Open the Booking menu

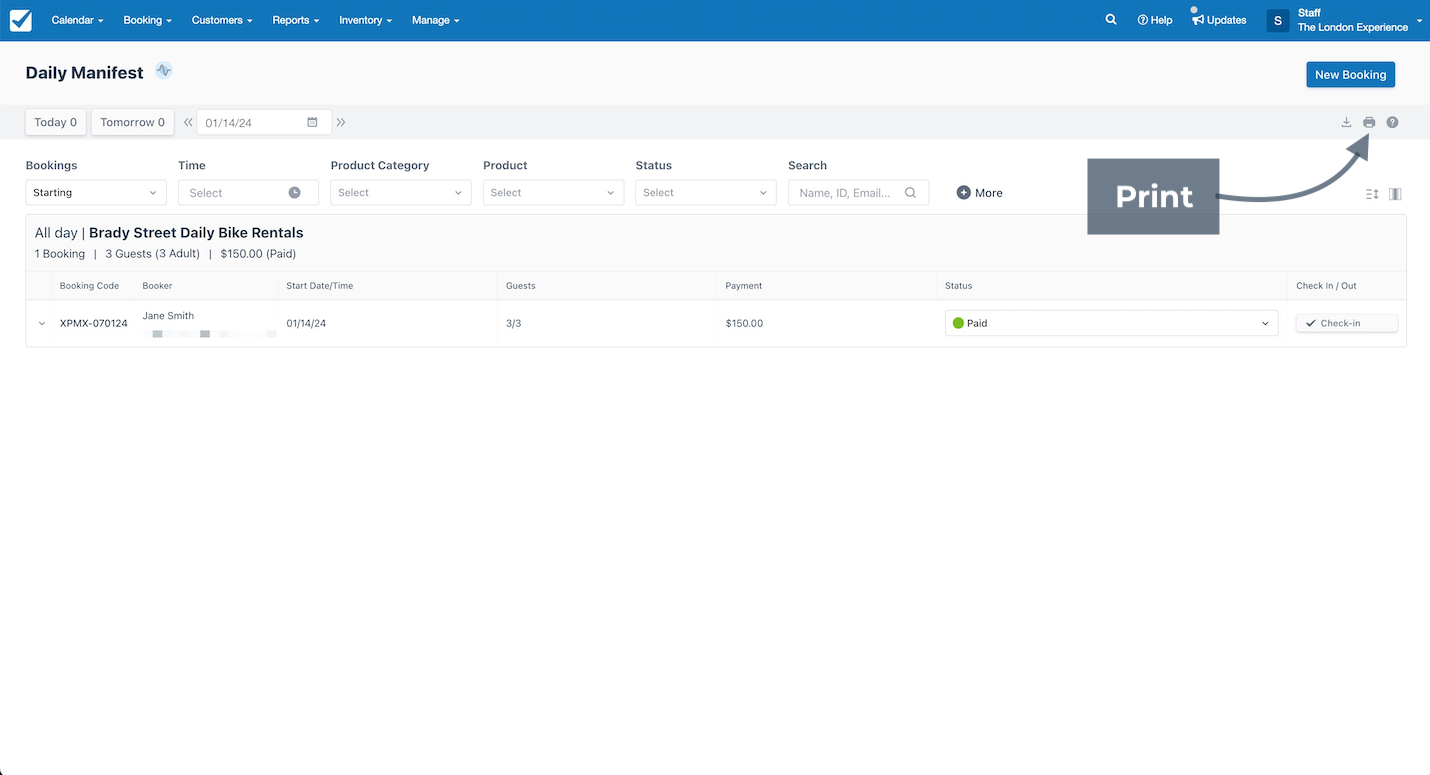pyautogui.click(x=148, y=20)
